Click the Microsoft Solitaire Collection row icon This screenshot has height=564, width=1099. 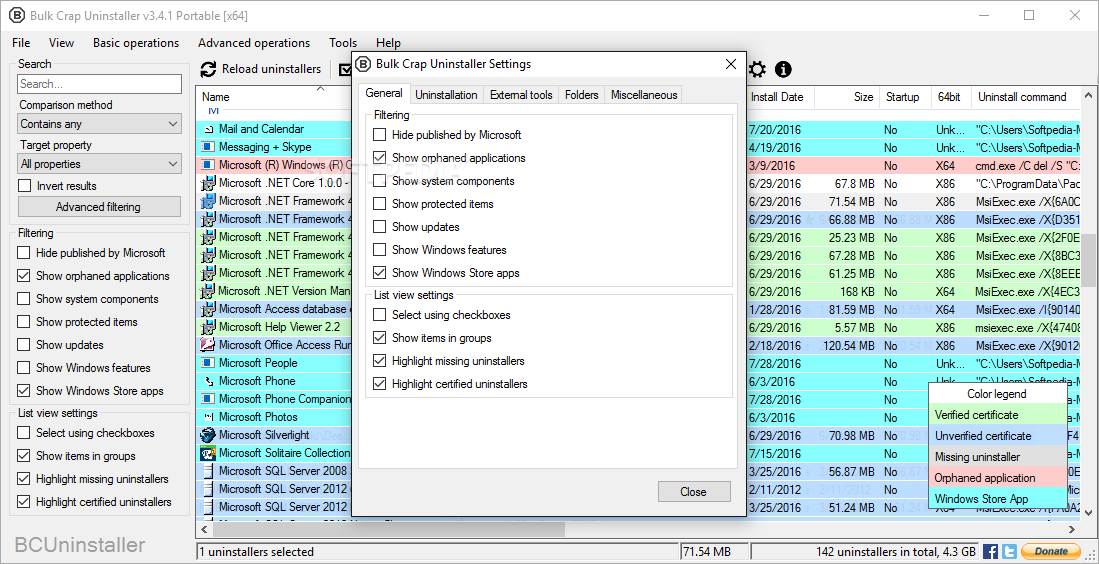tap(207, 453)
